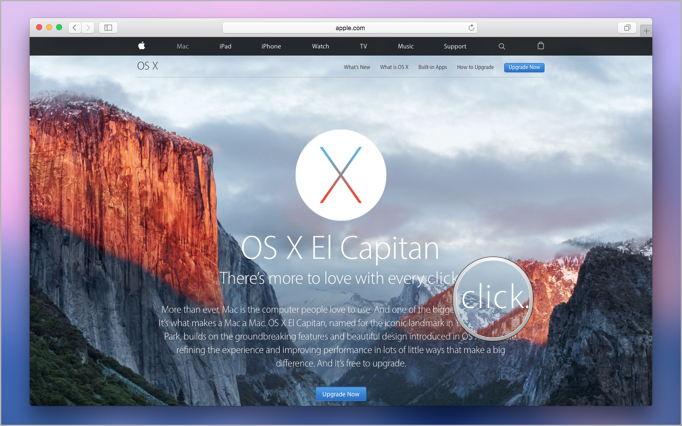Screen dimensions: 682x426
Task: Open the Watch menu item
Action: click(x=320, y=46)
